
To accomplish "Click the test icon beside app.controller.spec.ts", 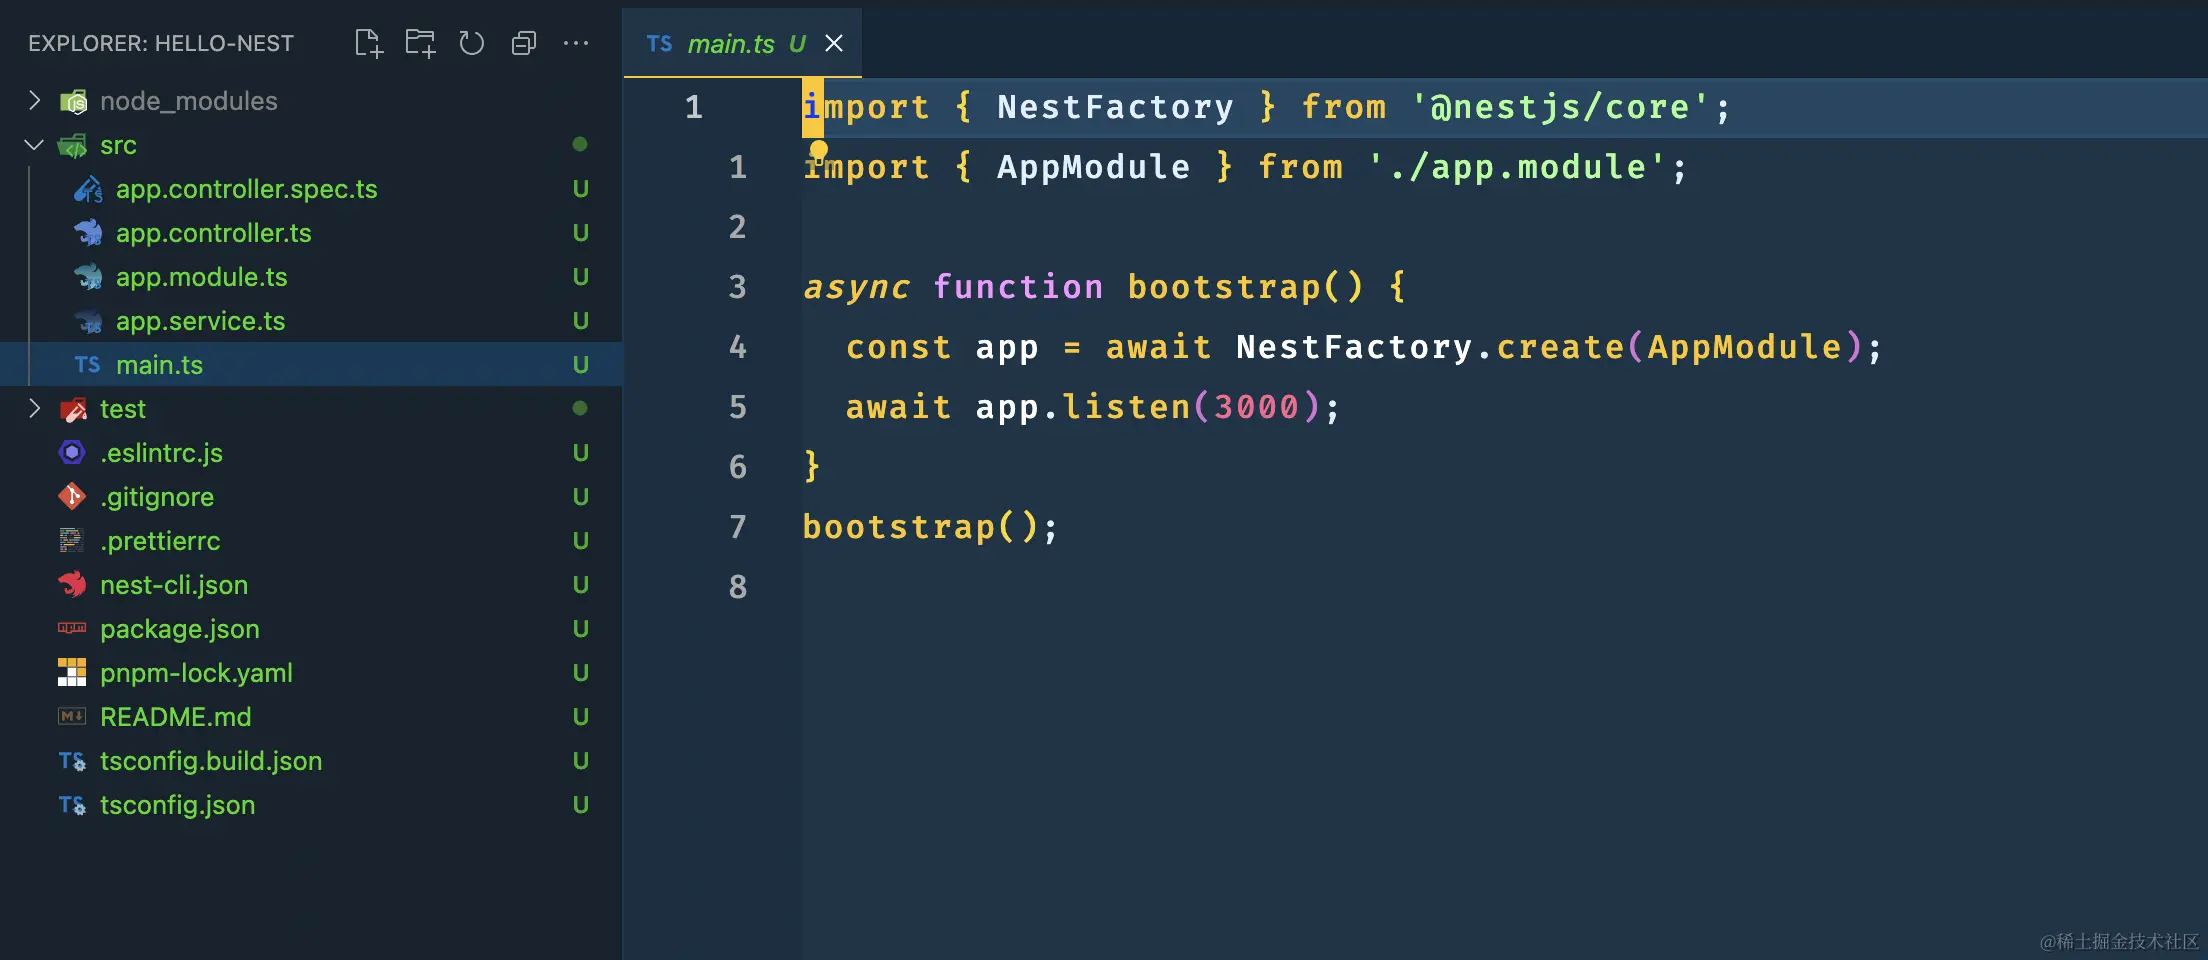I will click(x=88, y=189).
